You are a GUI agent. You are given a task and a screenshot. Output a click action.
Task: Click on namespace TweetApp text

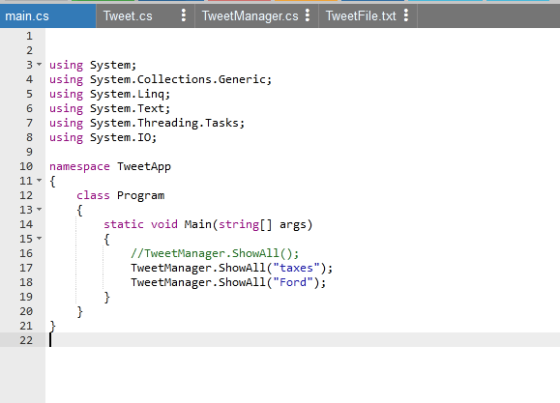click(110, 166)
